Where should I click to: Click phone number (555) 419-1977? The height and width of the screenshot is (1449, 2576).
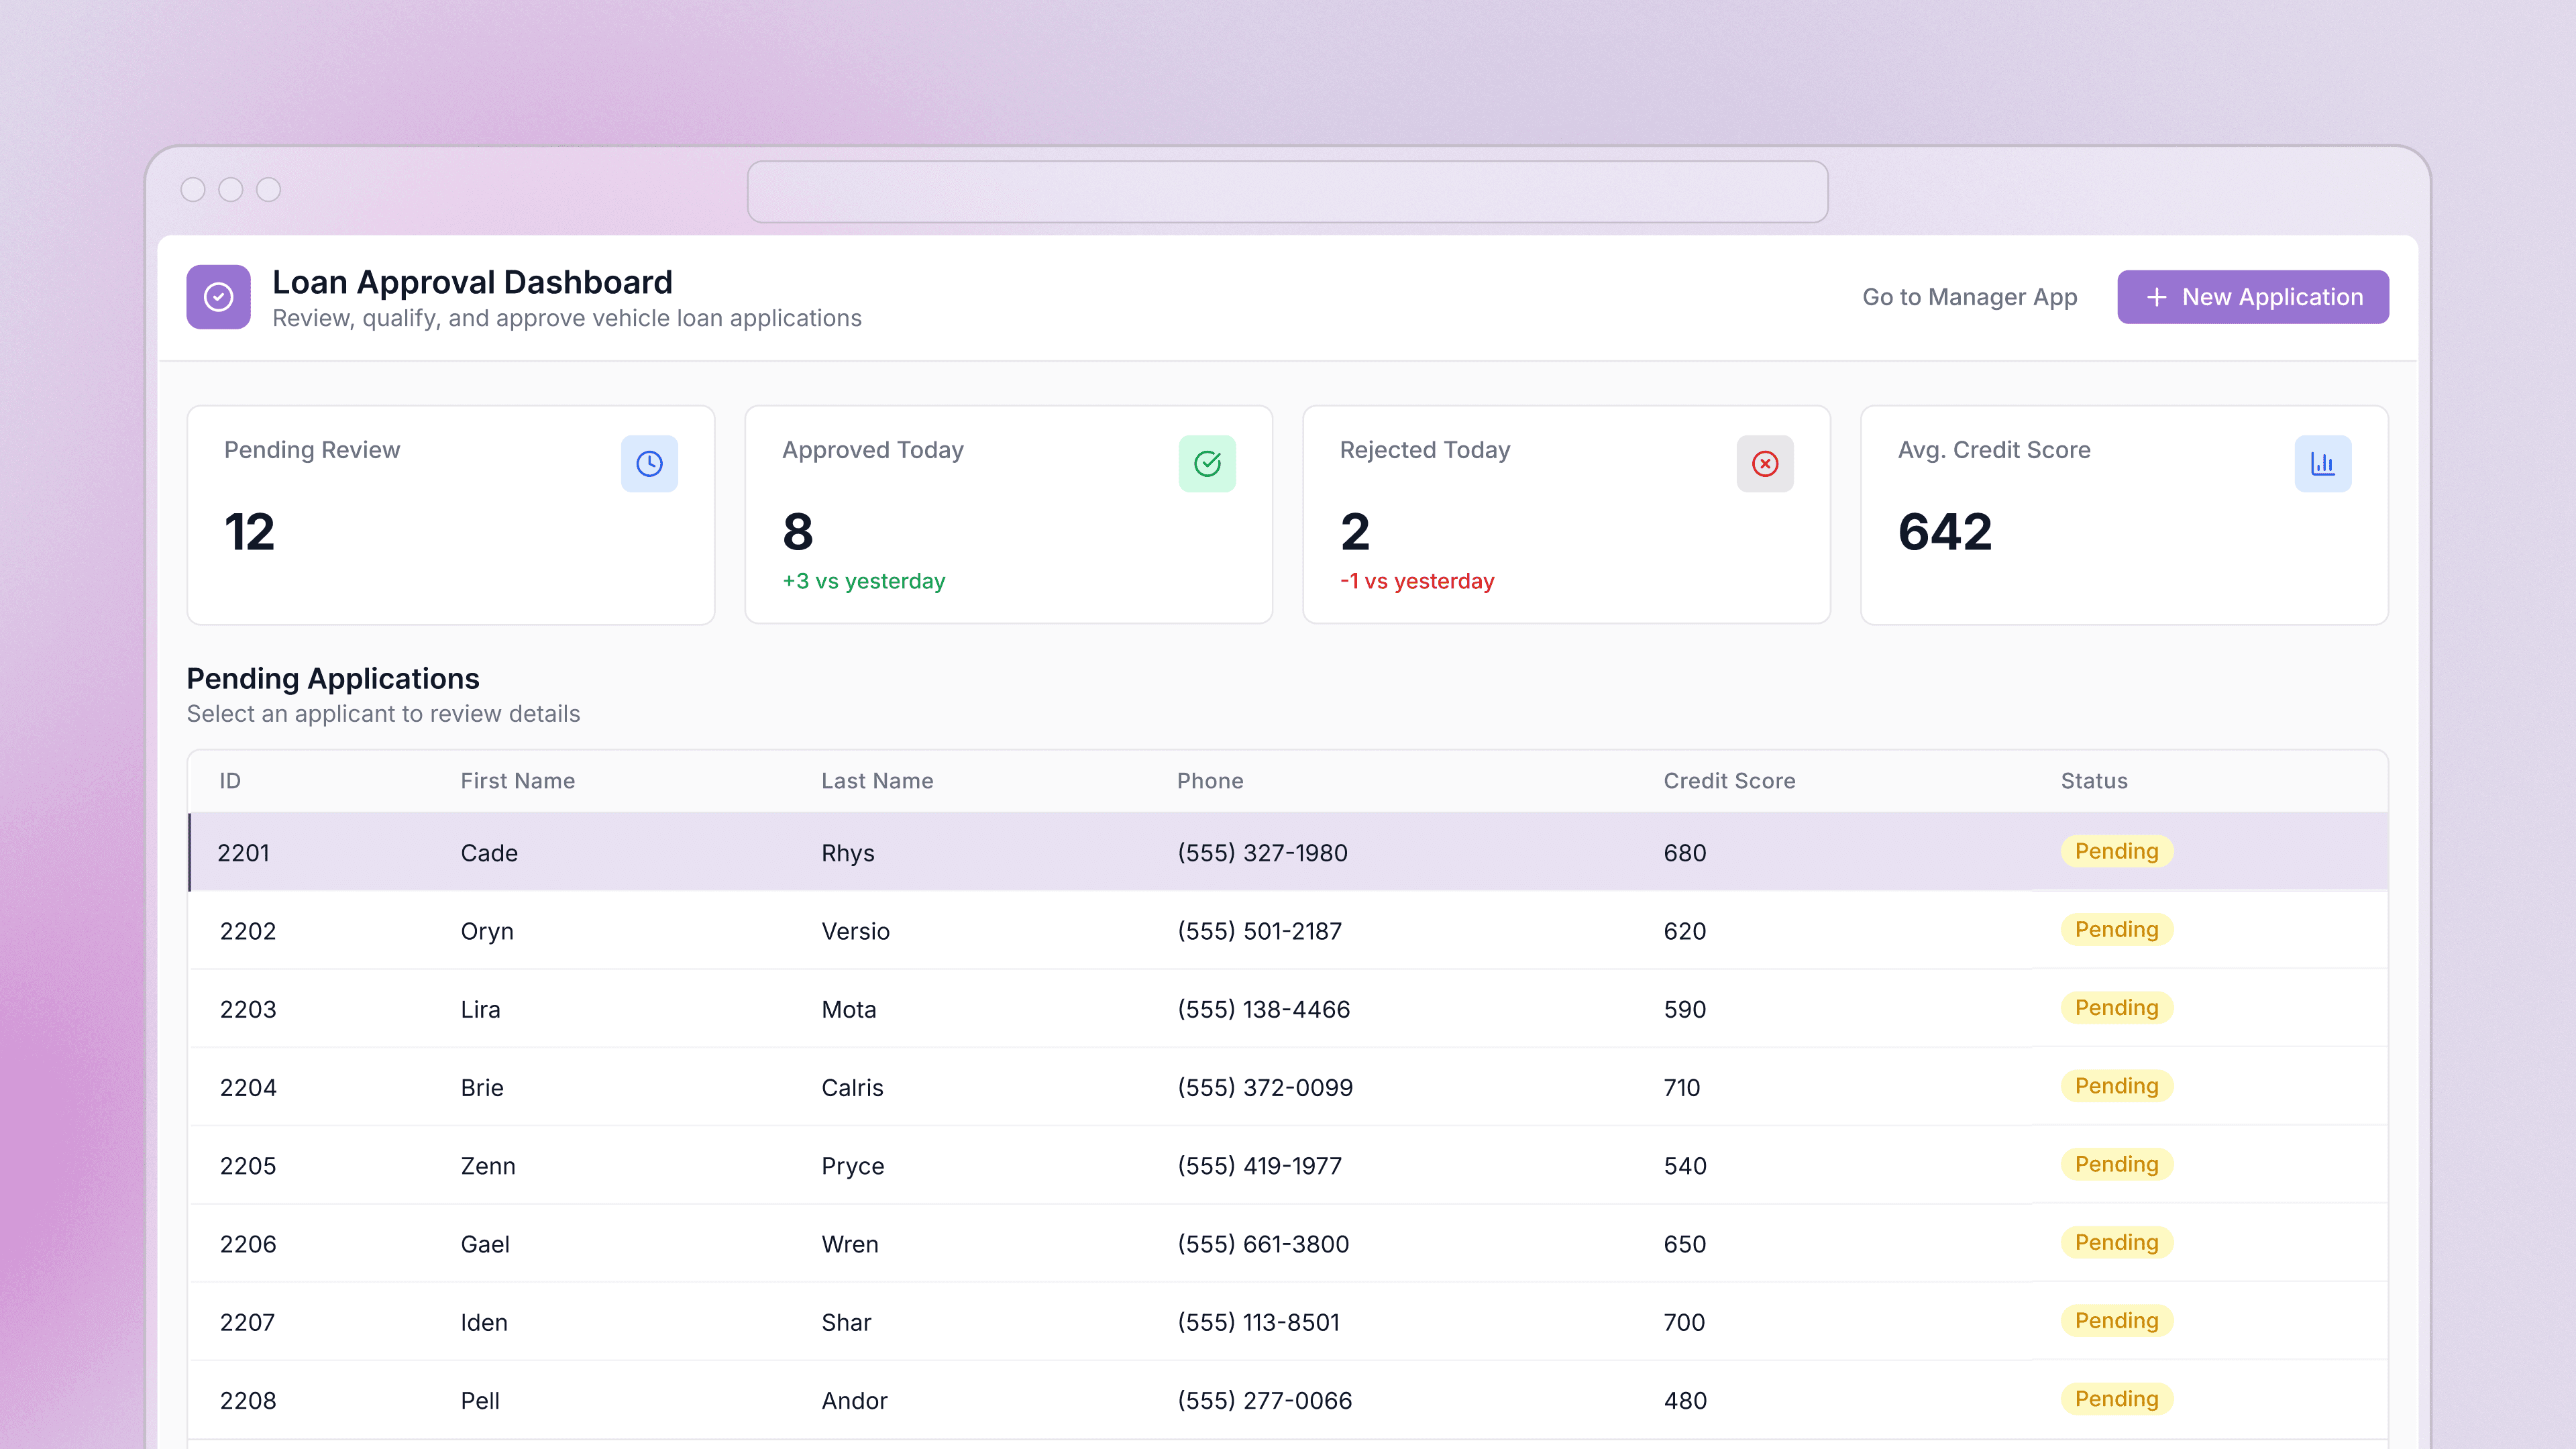pyautogui.click(x=1259, y=1166)
